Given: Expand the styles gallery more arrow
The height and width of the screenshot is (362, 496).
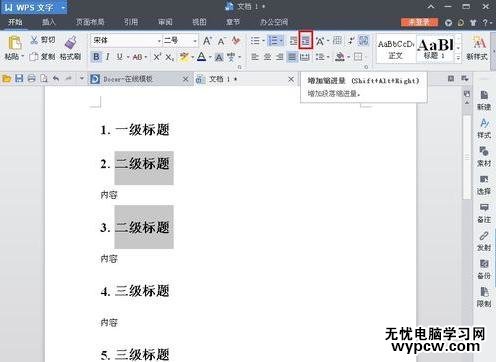Looking at the screenshot, I should point(458,58).
